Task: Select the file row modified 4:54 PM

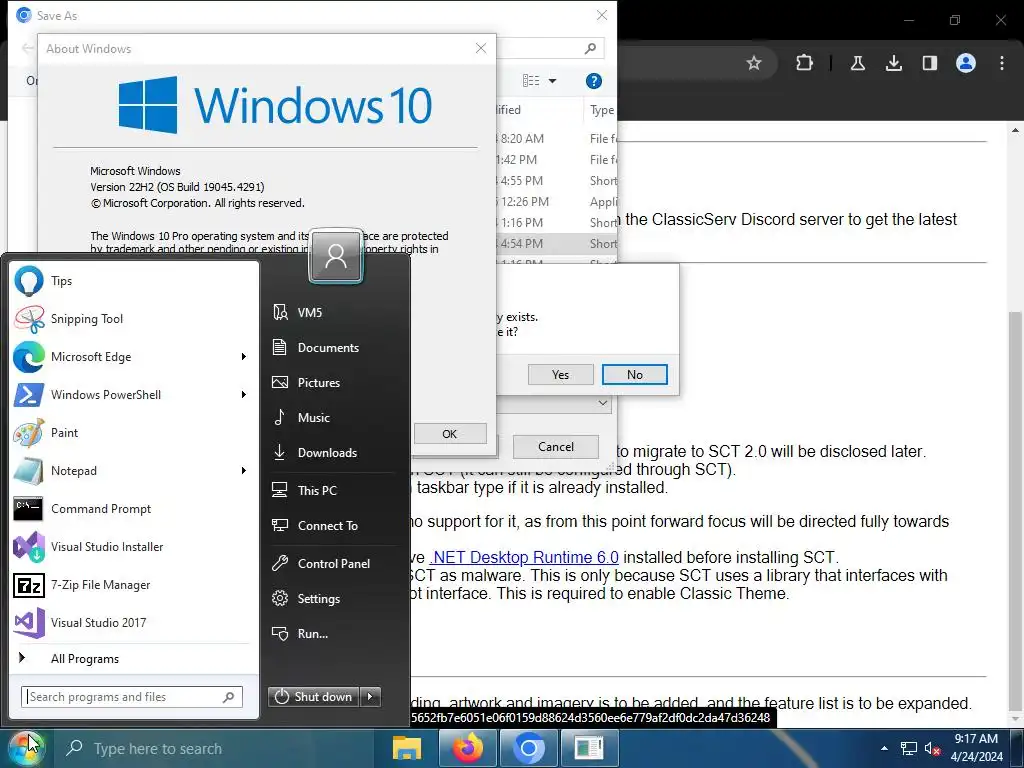Action: 556,244
